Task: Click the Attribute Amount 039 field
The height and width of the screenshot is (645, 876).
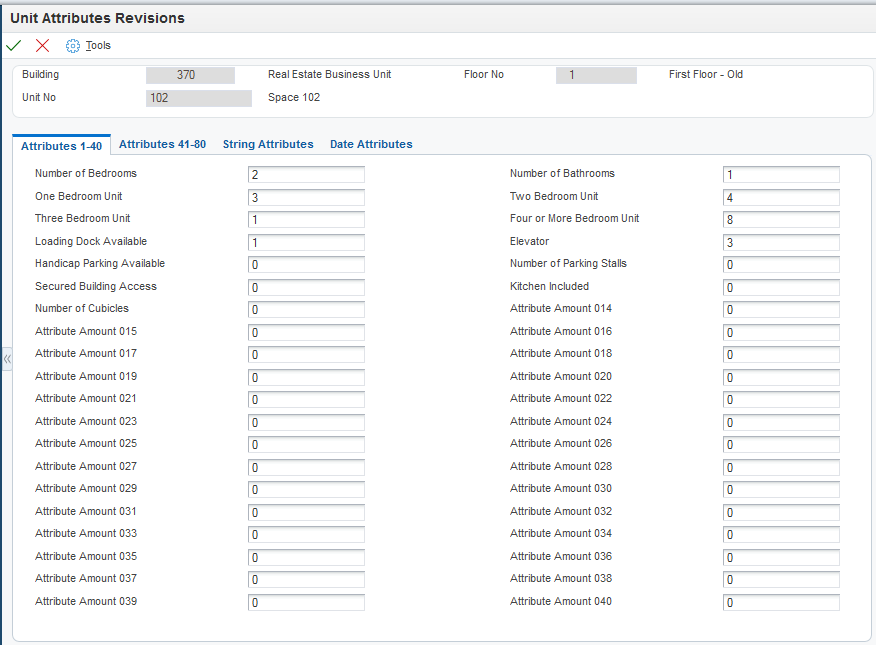Action: coord(306,603)
